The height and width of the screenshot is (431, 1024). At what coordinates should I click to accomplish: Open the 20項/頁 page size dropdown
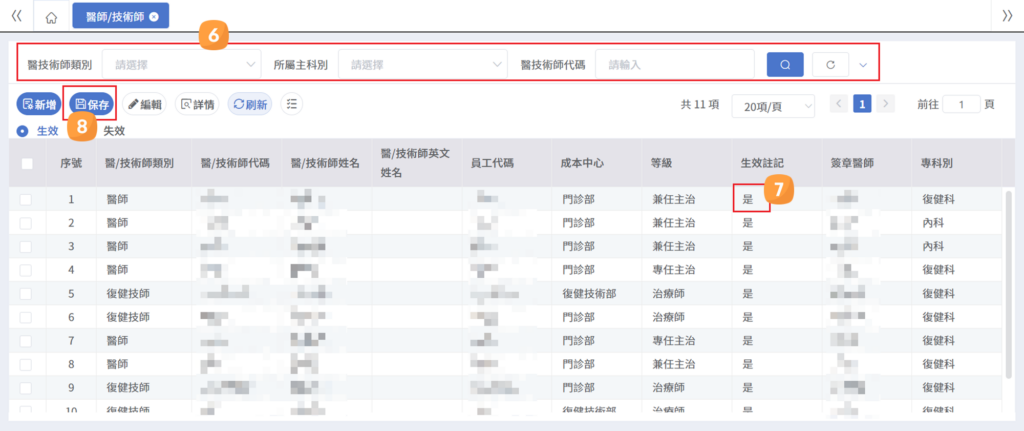point(773,105)
